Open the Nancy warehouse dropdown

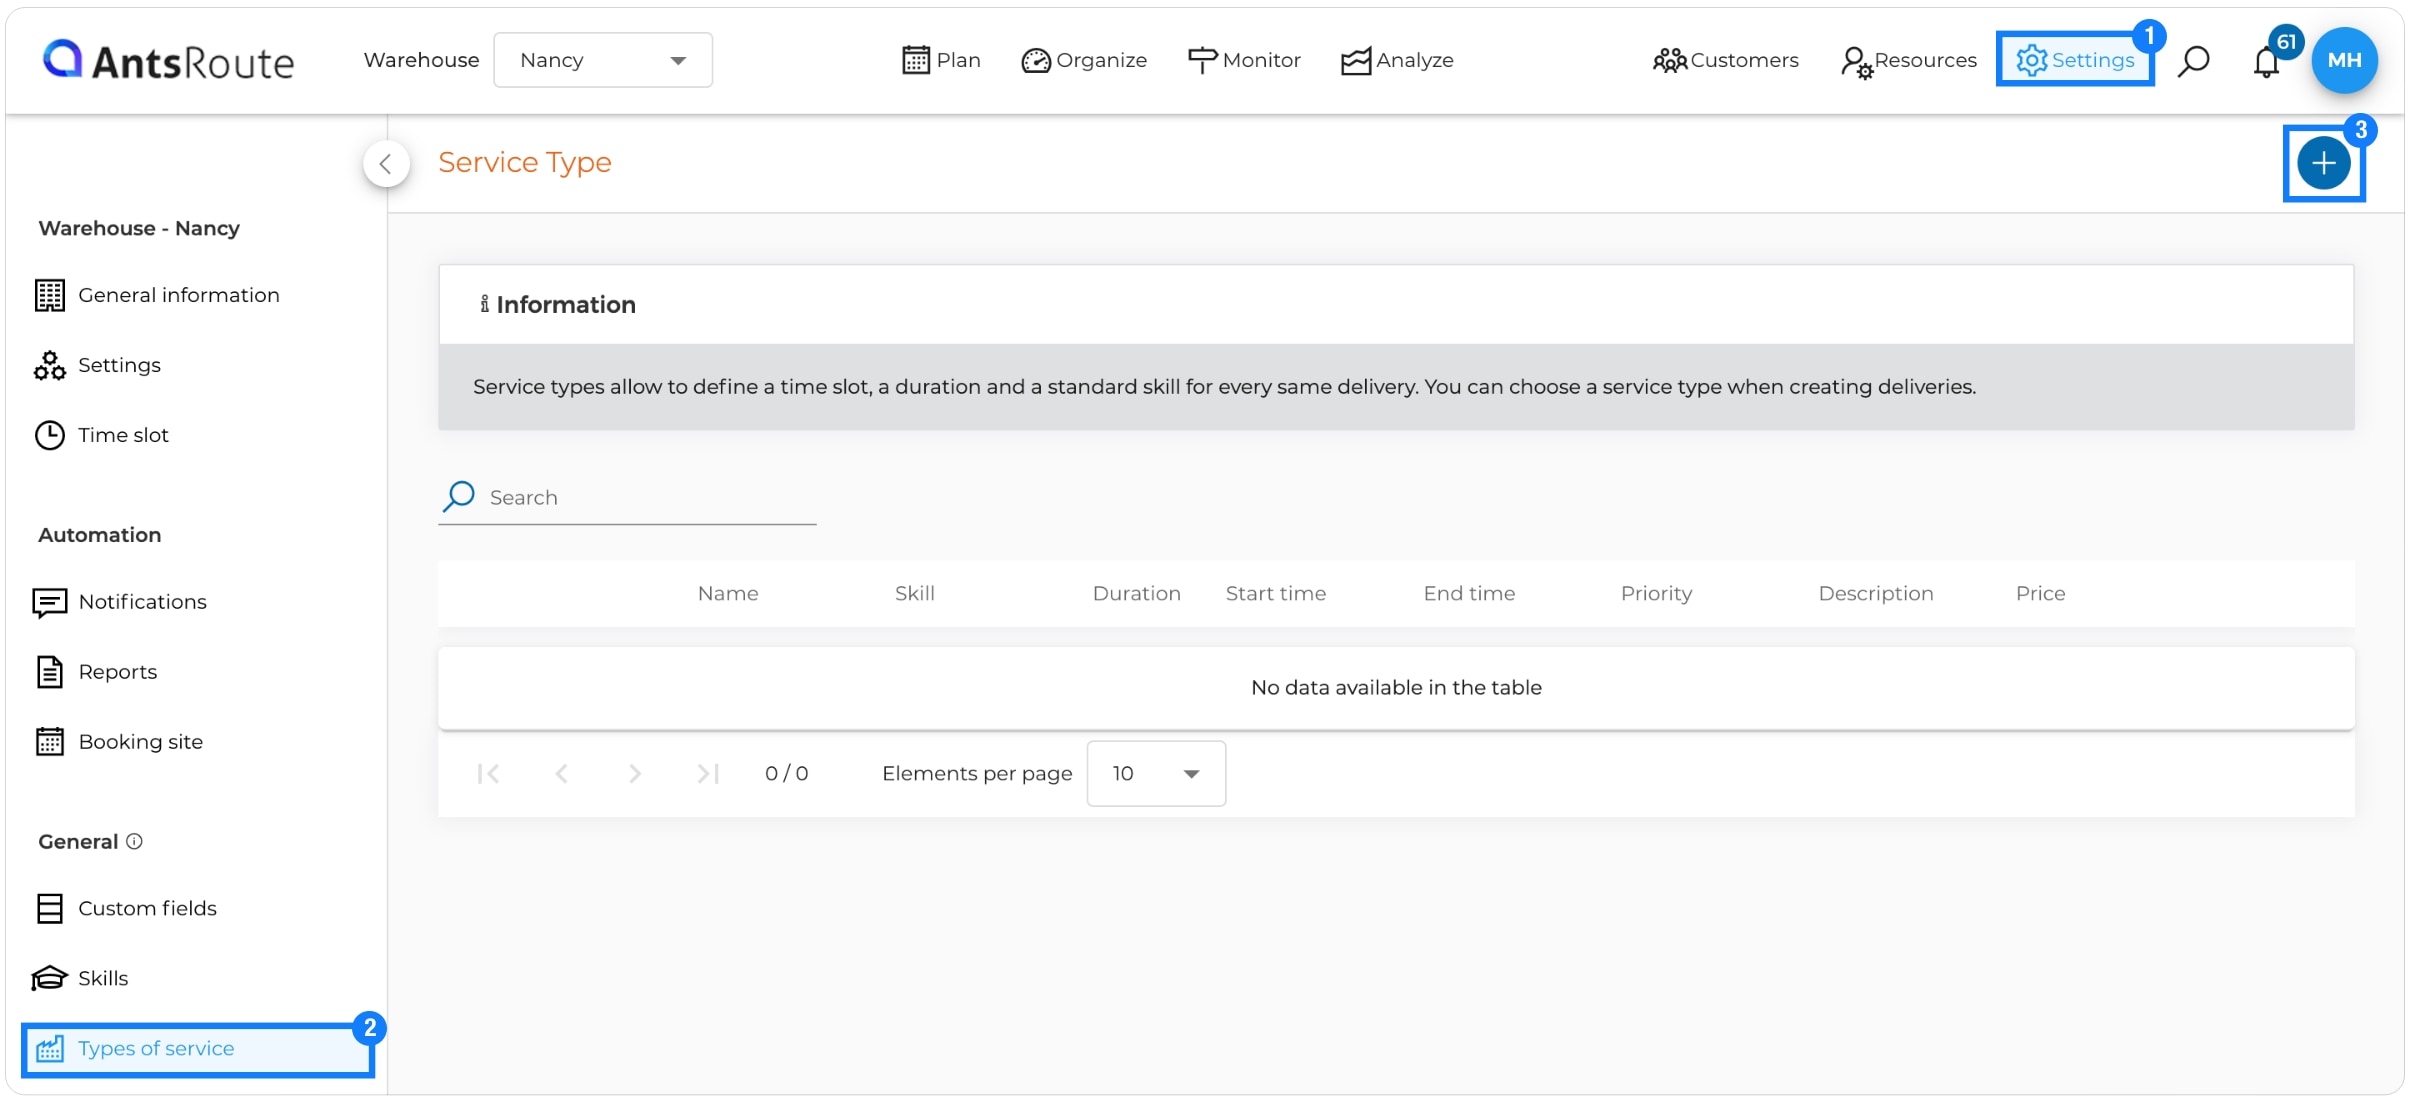click(603, 60)
